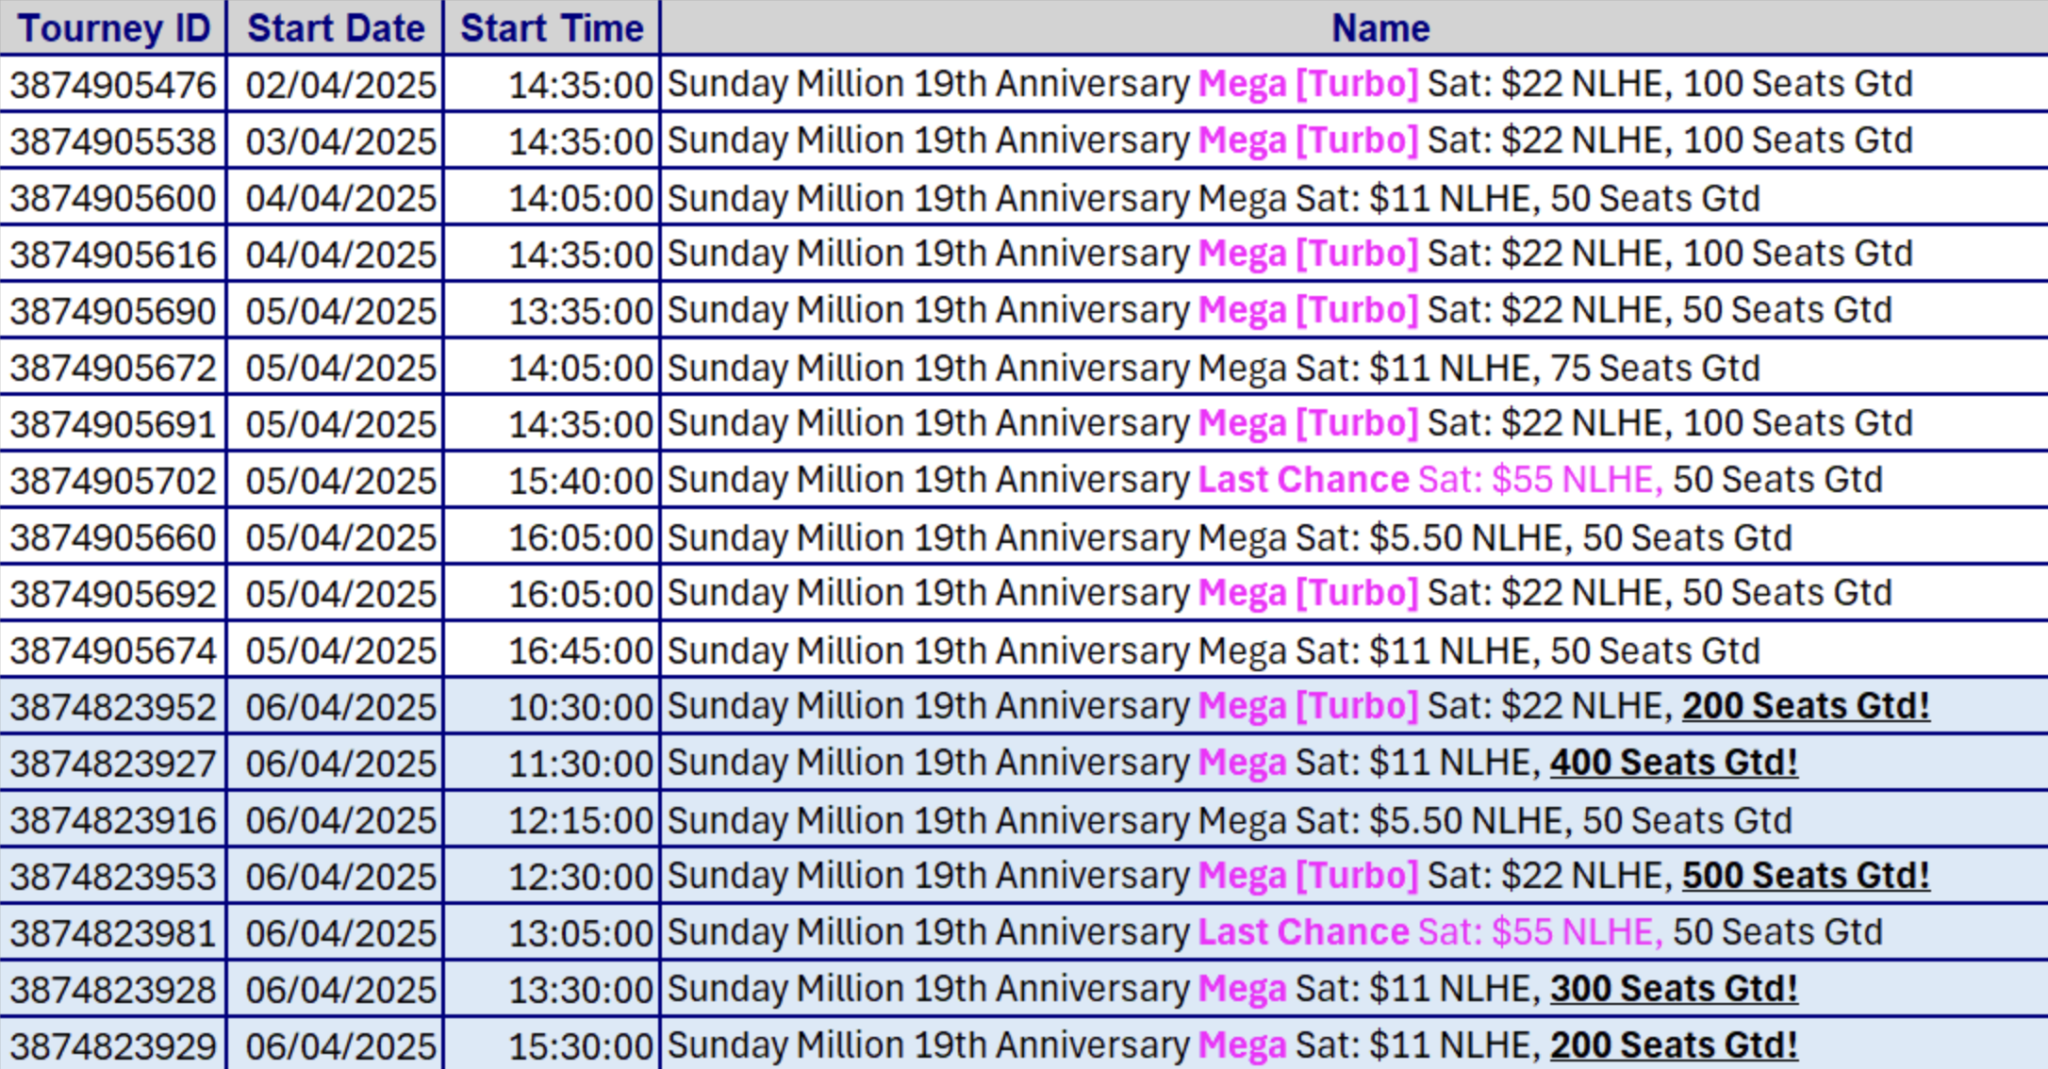Click the name cell mentioning 75 Seats Gtd
The height and width of the screenshot is (1069, 2048).
point(1213,368)
